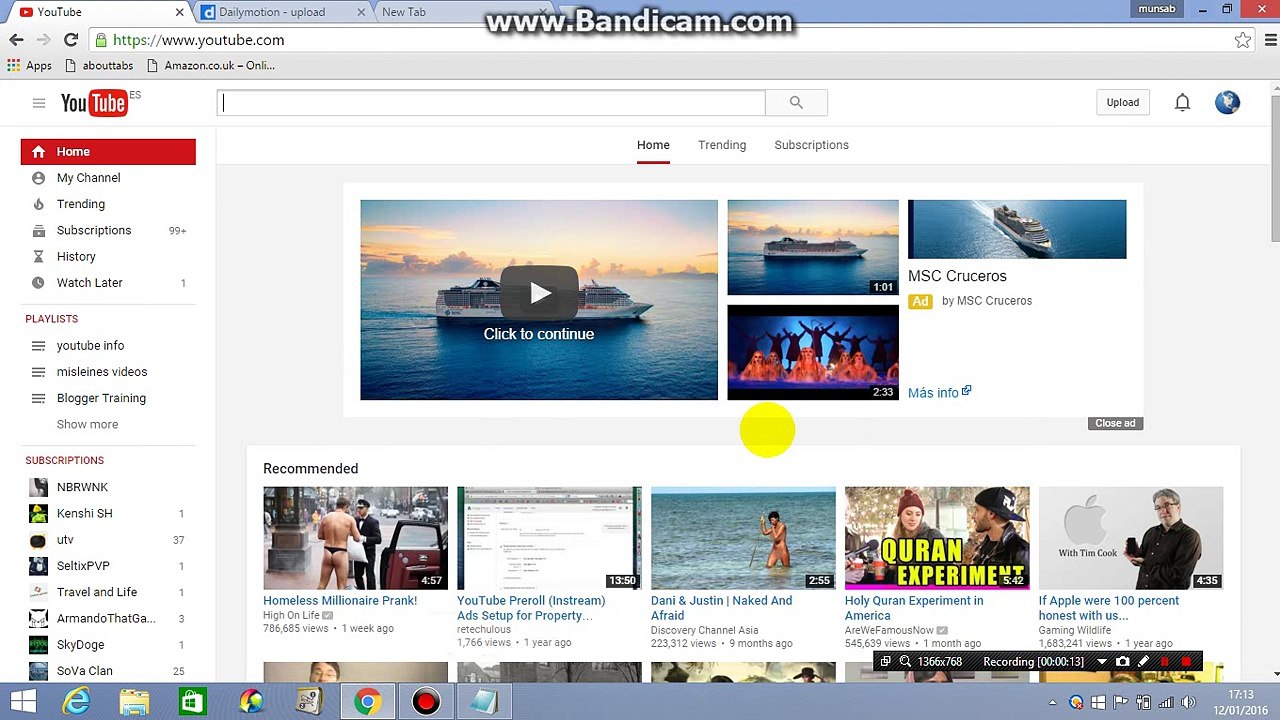Open the Travel and Life subscription

[x=108, y=592]
